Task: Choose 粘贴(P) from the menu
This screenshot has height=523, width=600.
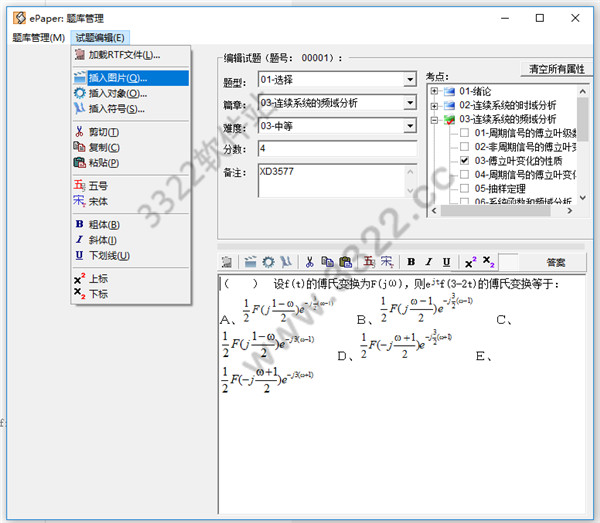Action: pos(130,163)
